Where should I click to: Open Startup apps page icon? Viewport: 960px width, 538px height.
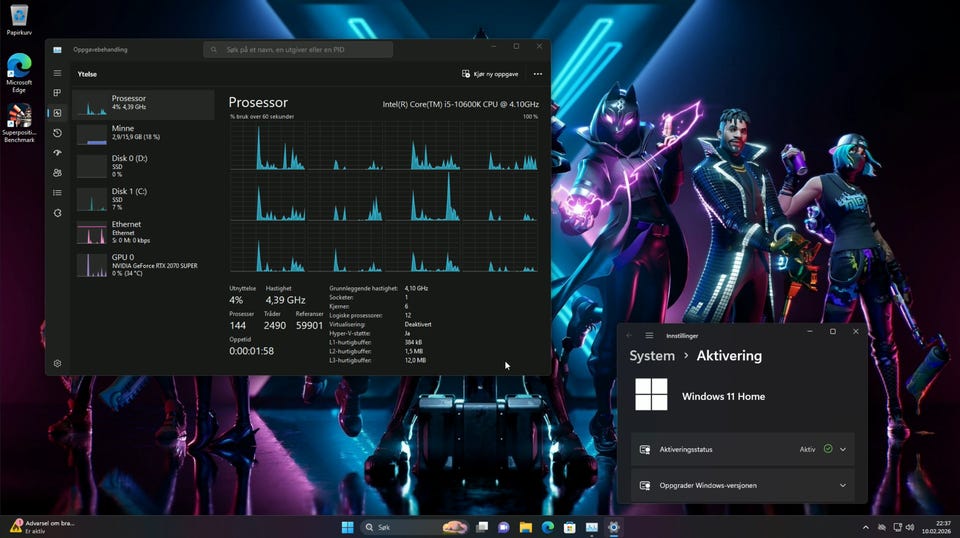pos(57,153)
